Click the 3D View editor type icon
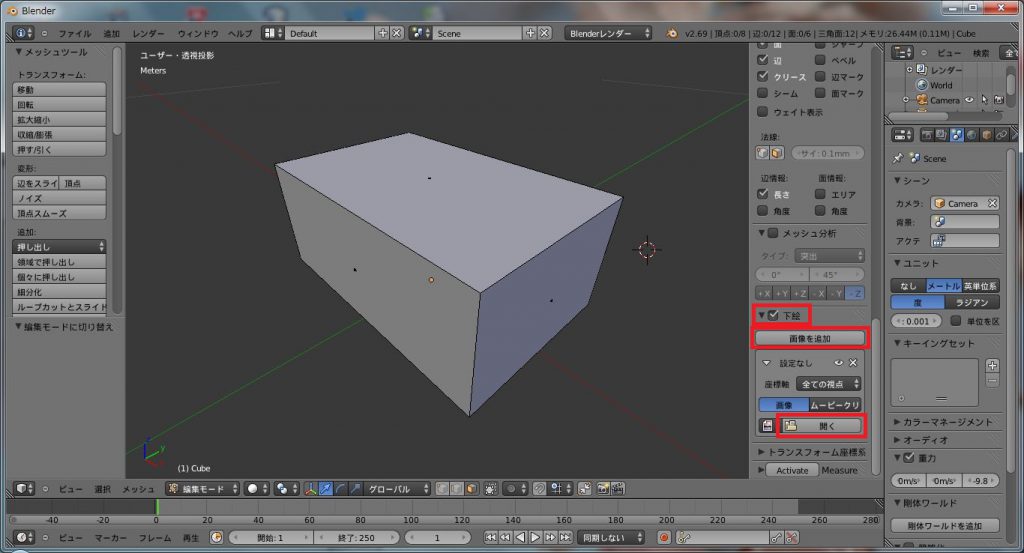This screenshot has height=553, width=1024. [23, 488]
